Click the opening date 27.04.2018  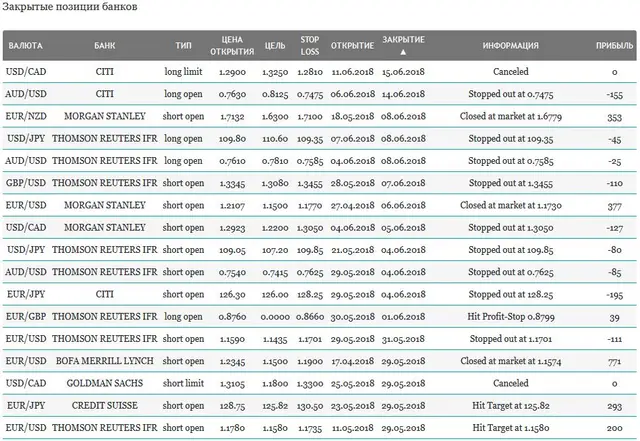[x=352, y=205]
